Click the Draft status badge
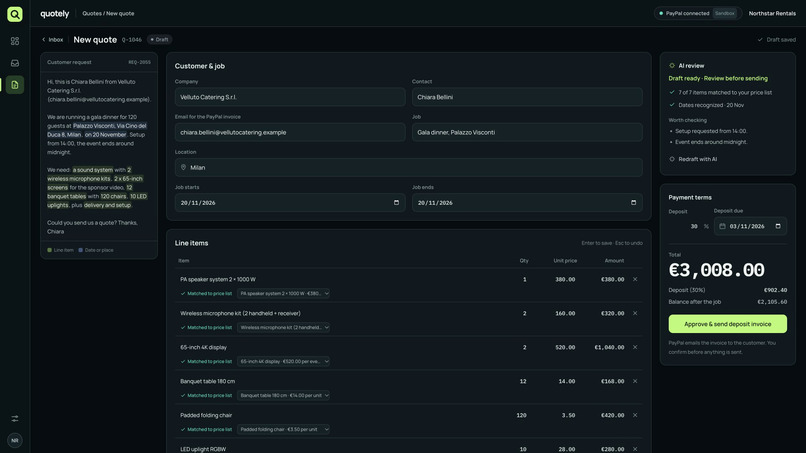Screen dimensions: 806x453 pyautogui.click(x=159, y=40)
